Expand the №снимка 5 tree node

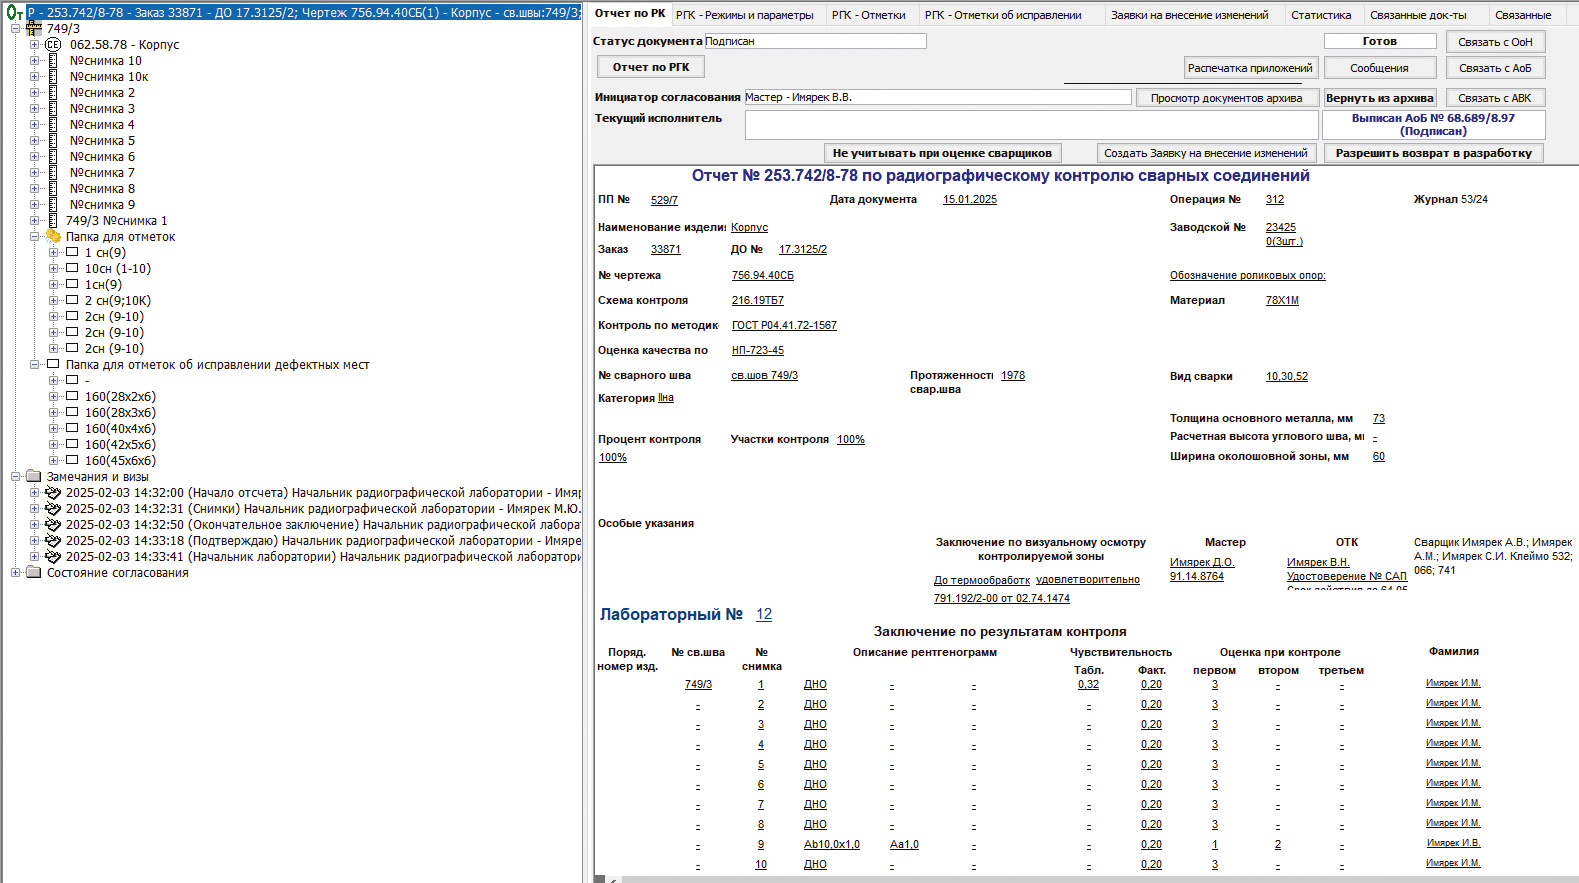(35, 141)
